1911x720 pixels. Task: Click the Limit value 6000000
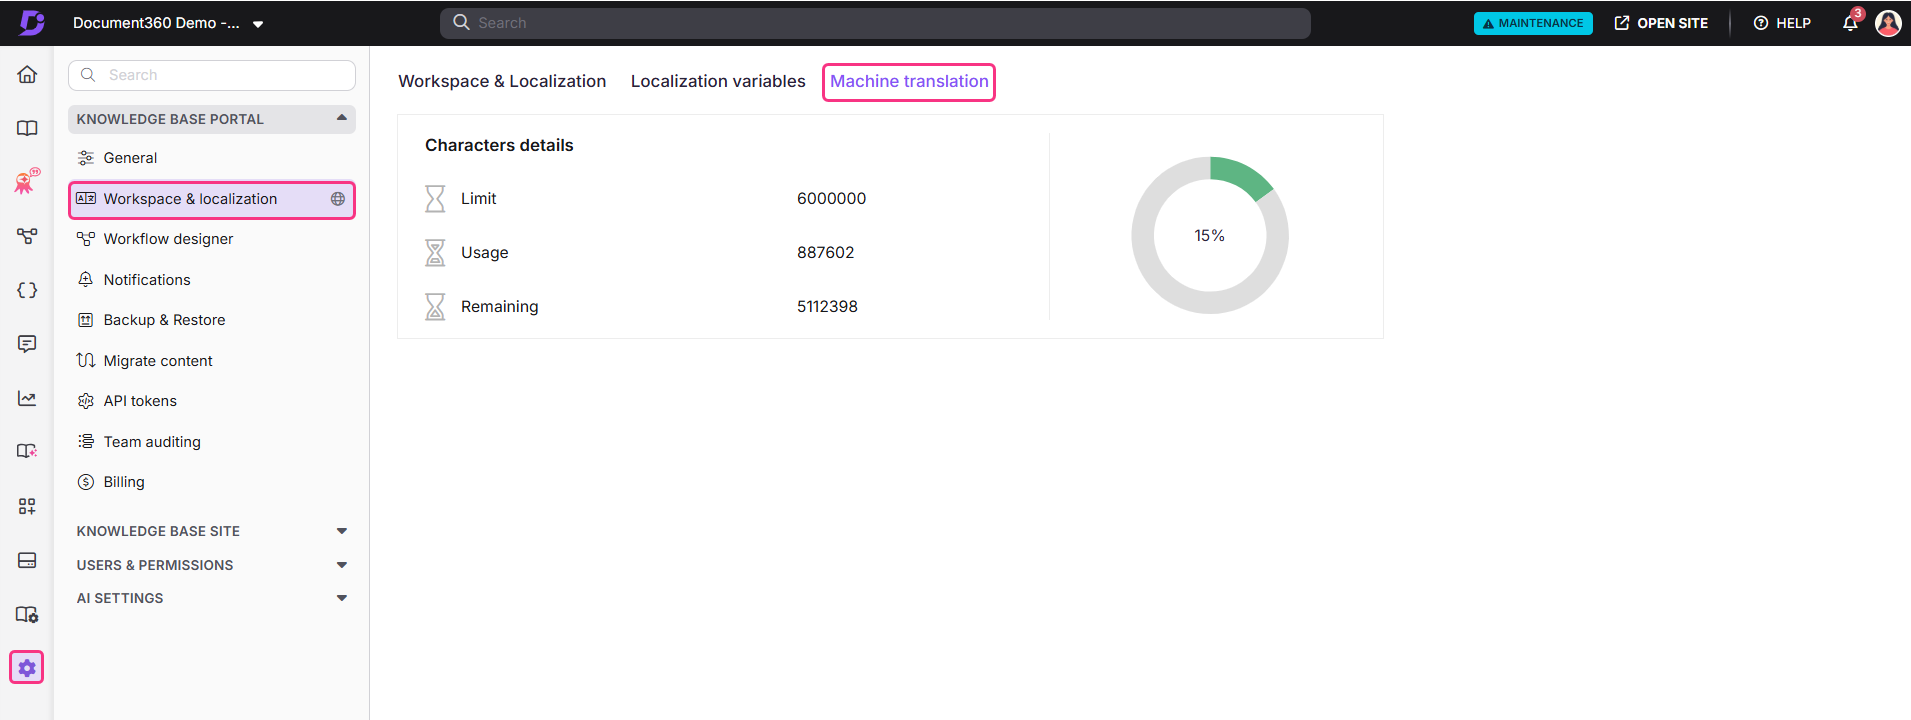(831, 199)
